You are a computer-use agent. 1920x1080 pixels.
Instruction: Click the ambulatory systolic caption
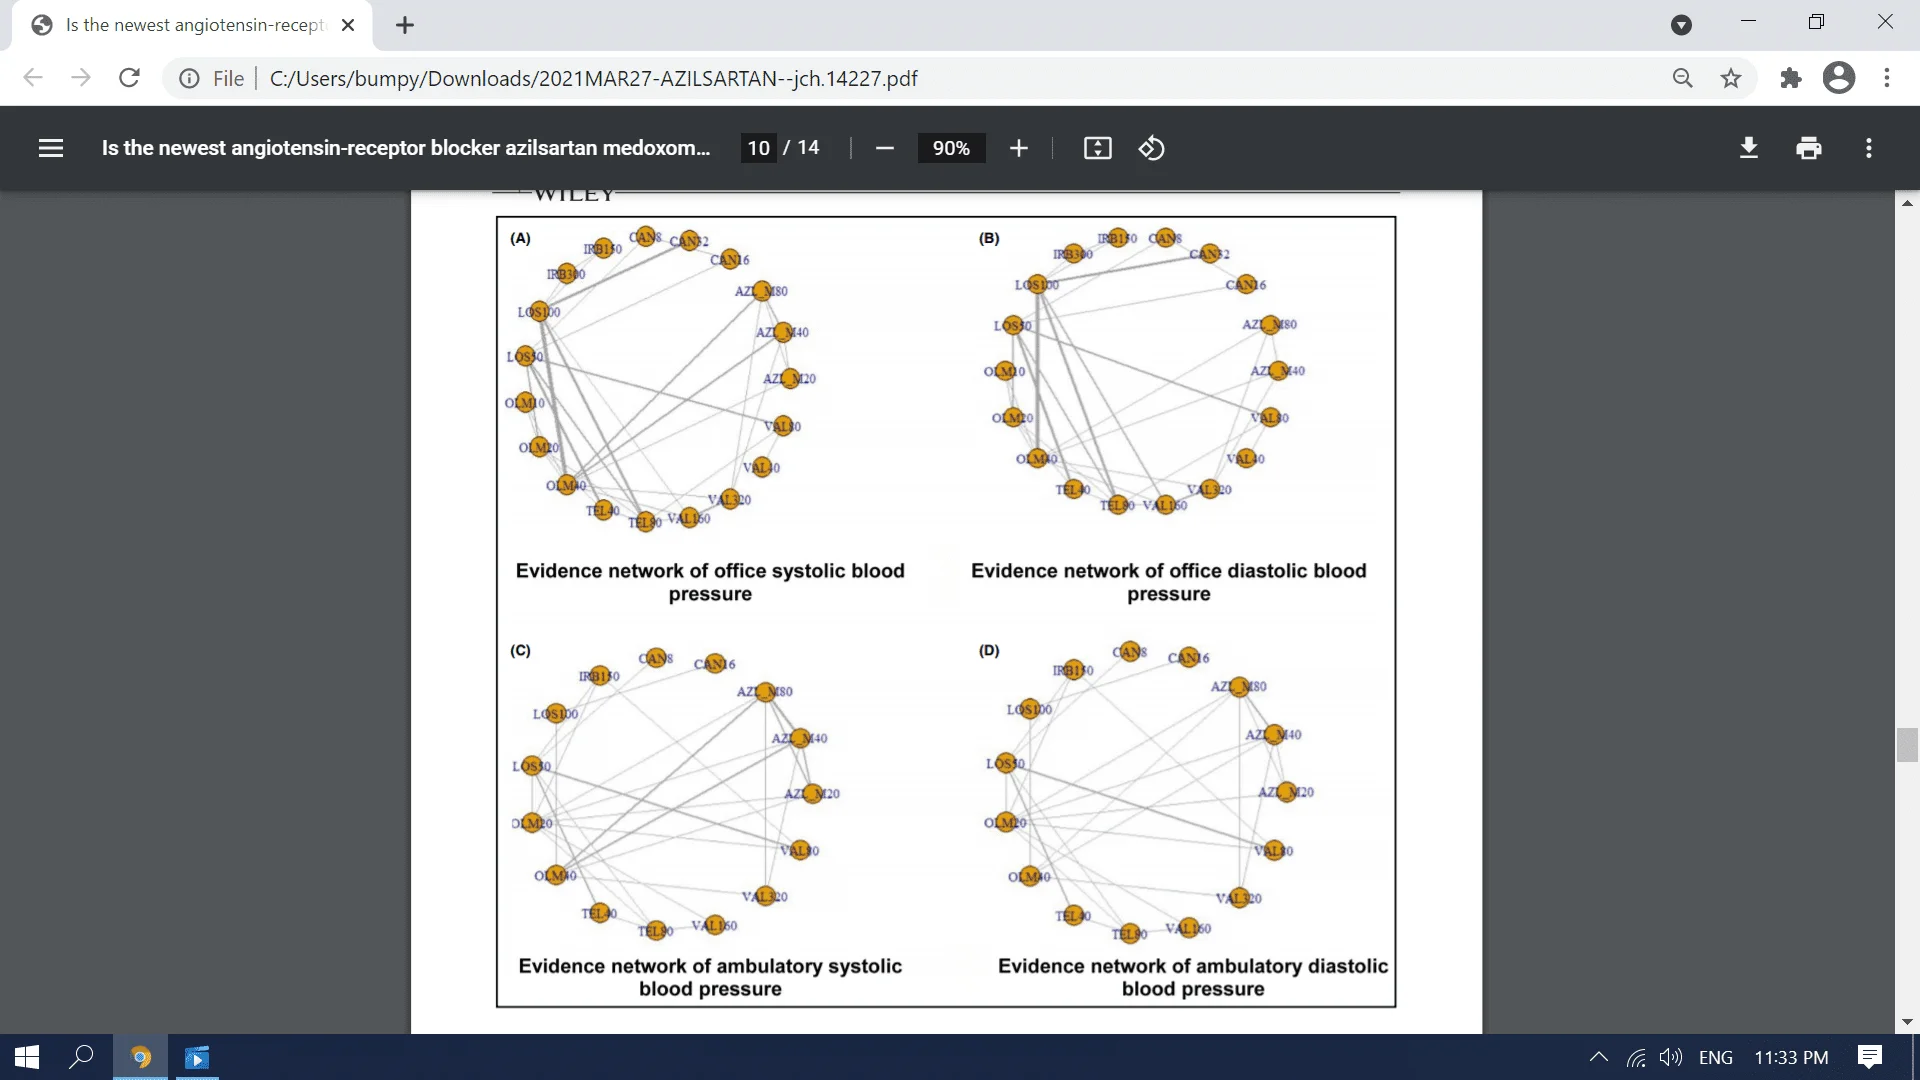click(710, 977)
